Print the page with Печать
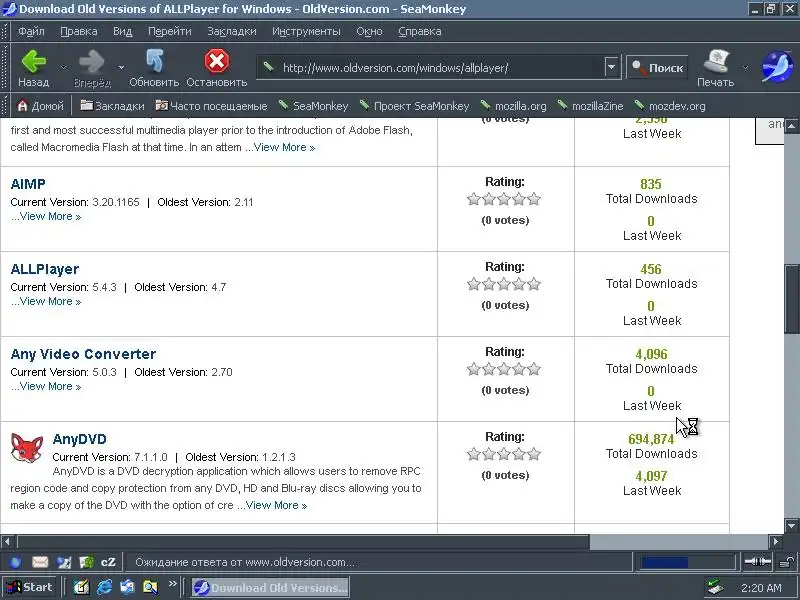The width and height of the screenshot is (800, 600). 715,68
